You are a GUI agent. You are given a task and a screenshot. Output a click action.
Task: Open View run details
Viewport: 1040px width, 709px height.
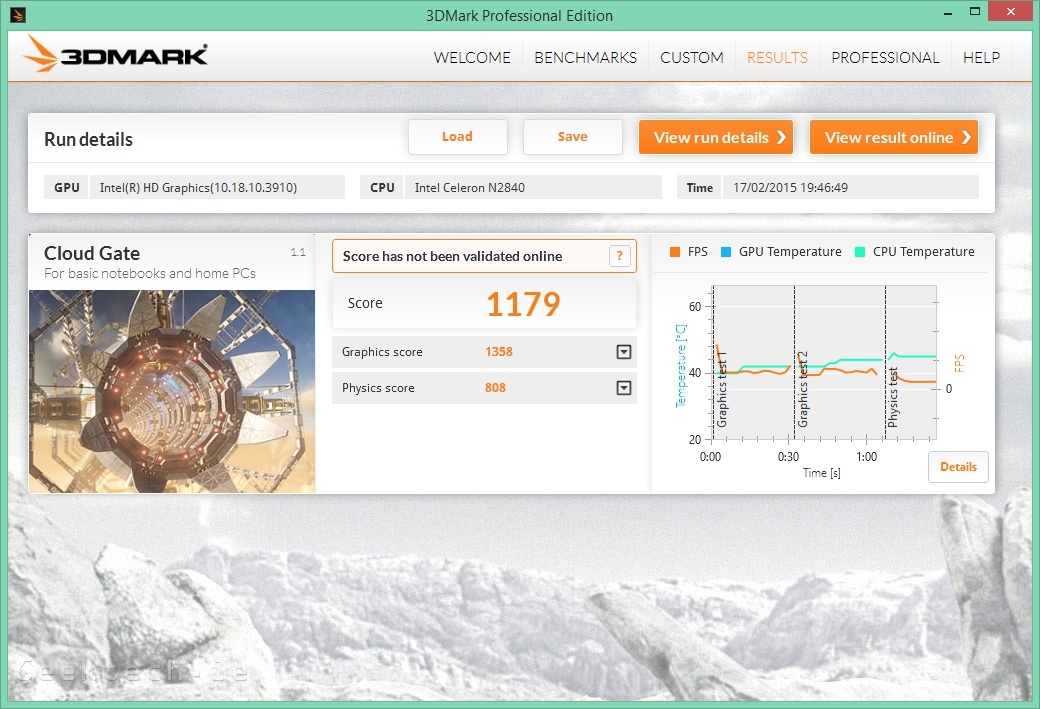716,137
